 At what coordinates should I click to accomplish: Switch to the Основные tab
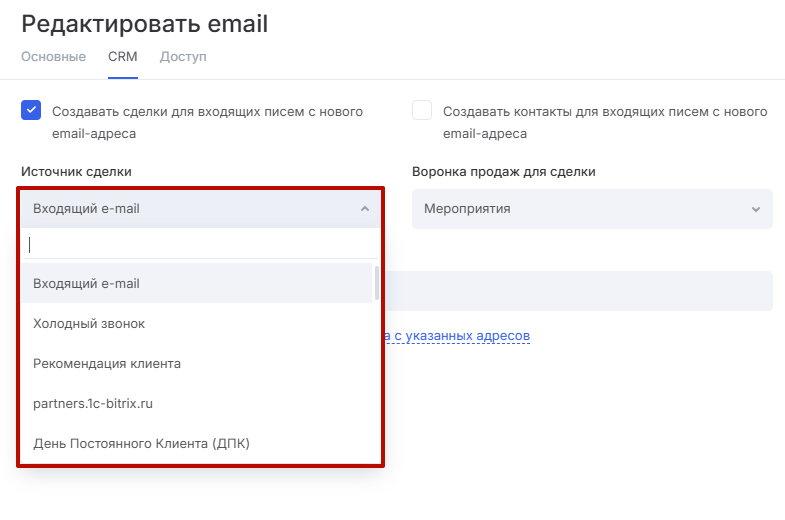53,57
